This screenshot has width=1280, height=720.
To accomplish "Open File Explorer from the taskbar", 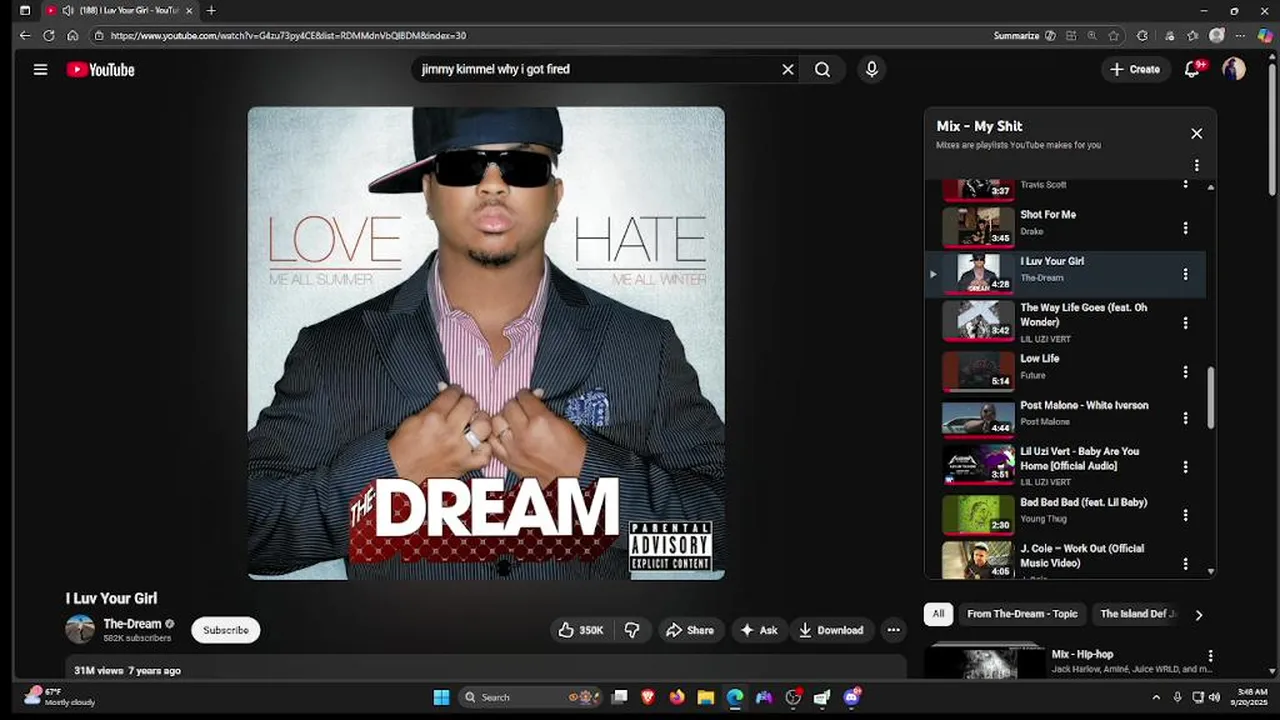I will 706,697.
